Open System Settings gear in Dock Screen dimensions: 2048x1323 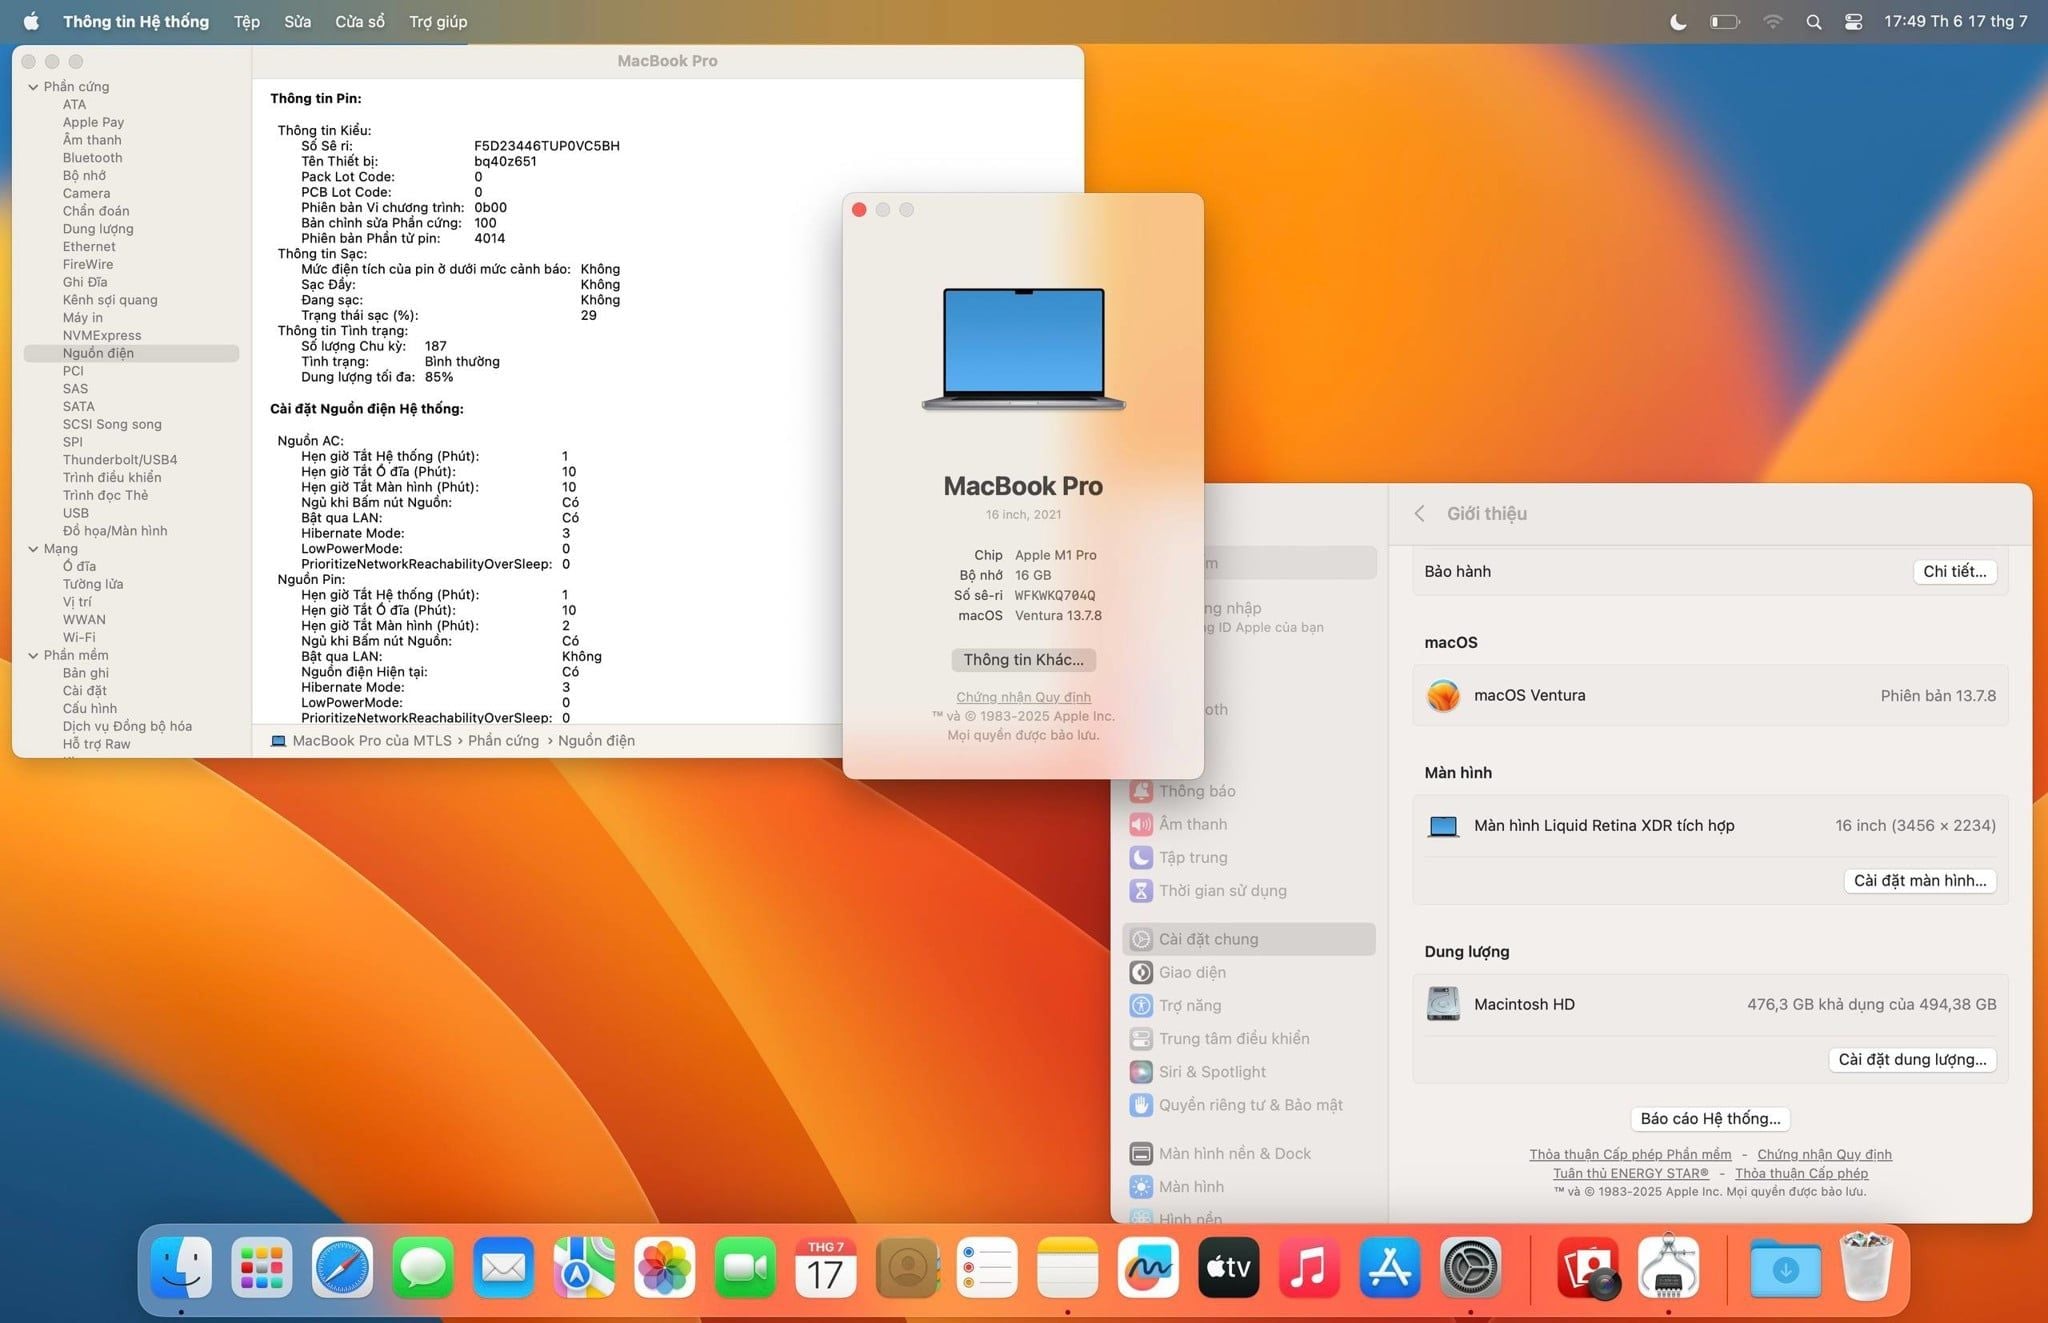[x=1470, y=1267]
